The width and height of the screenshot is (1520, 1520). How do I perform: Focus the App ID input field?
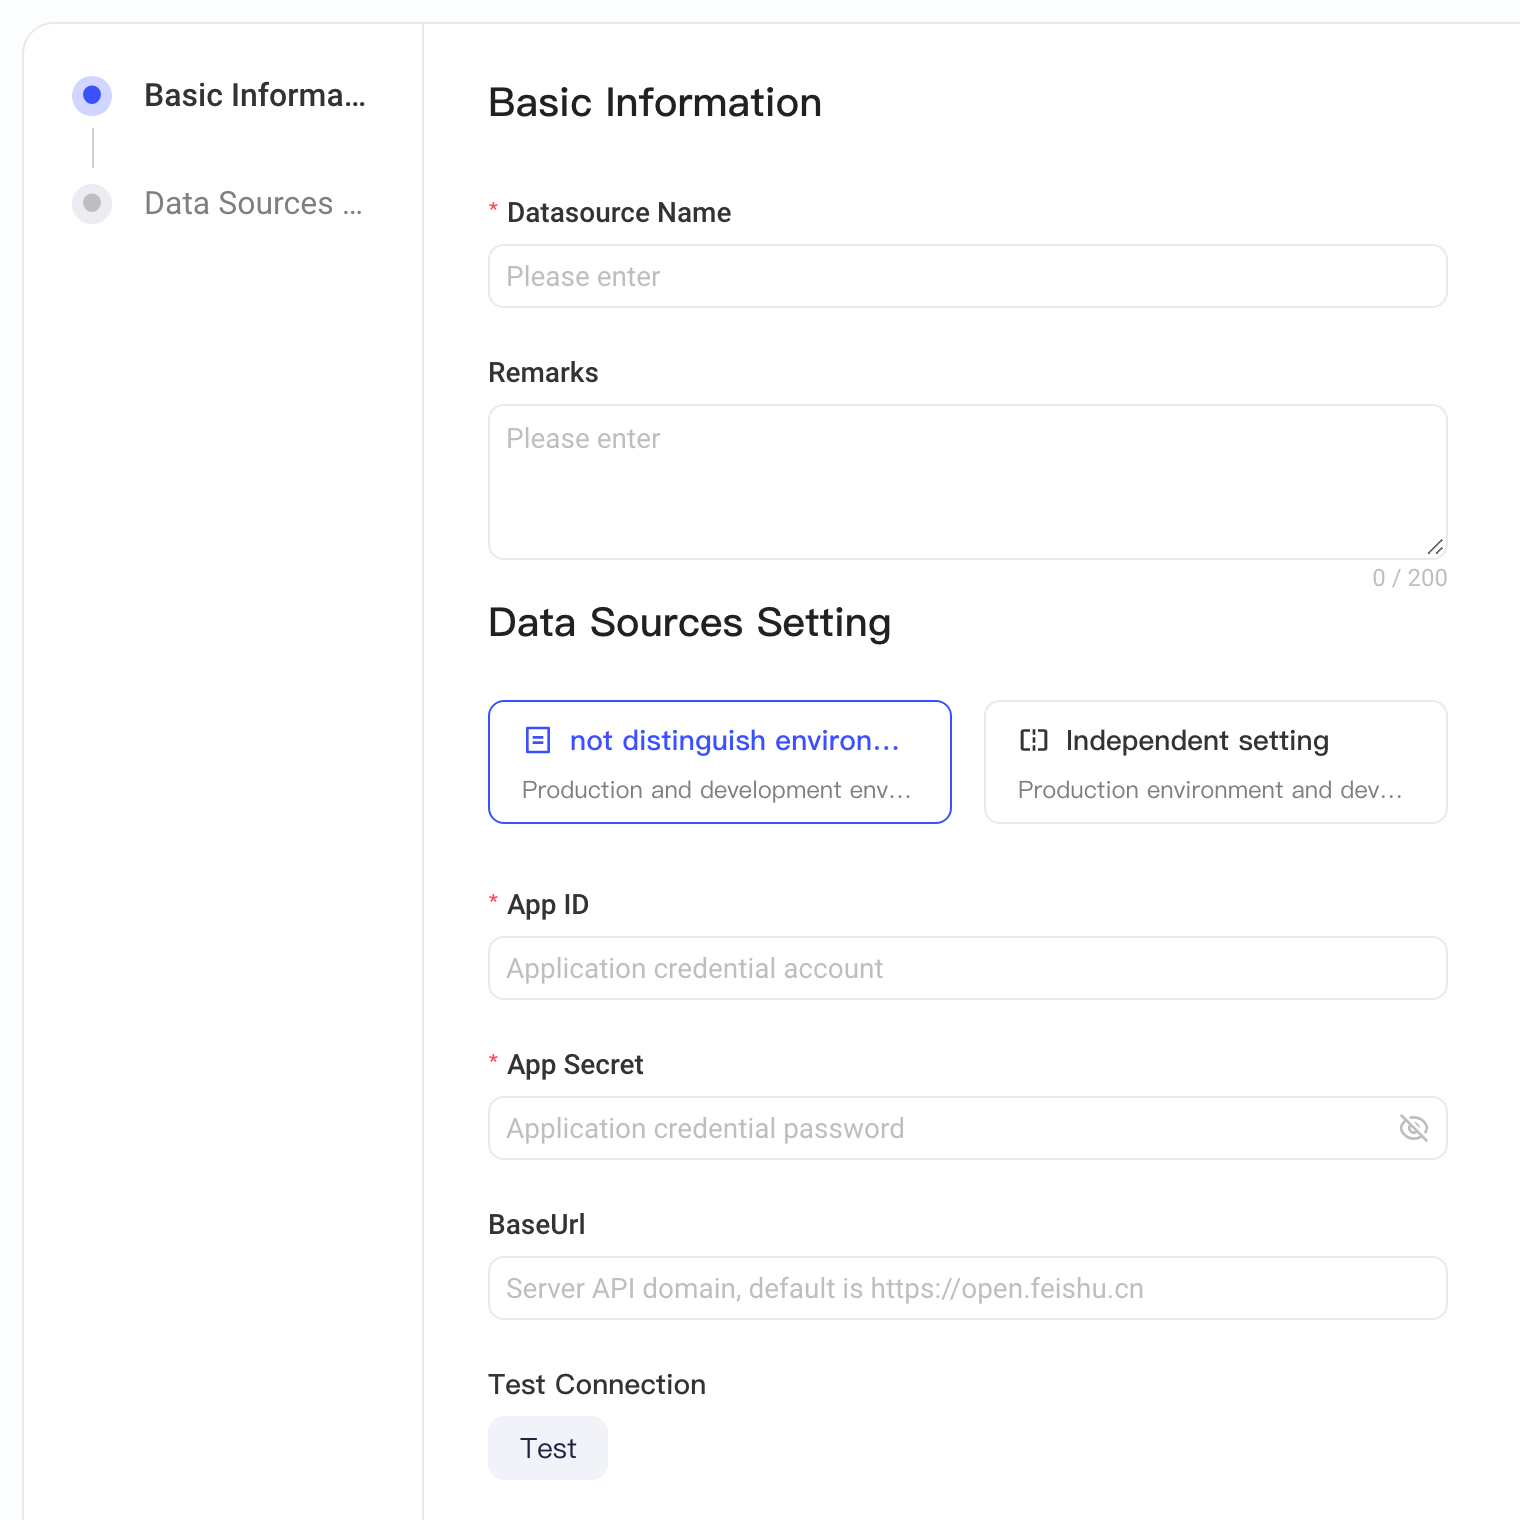click(x=968, y=968)
